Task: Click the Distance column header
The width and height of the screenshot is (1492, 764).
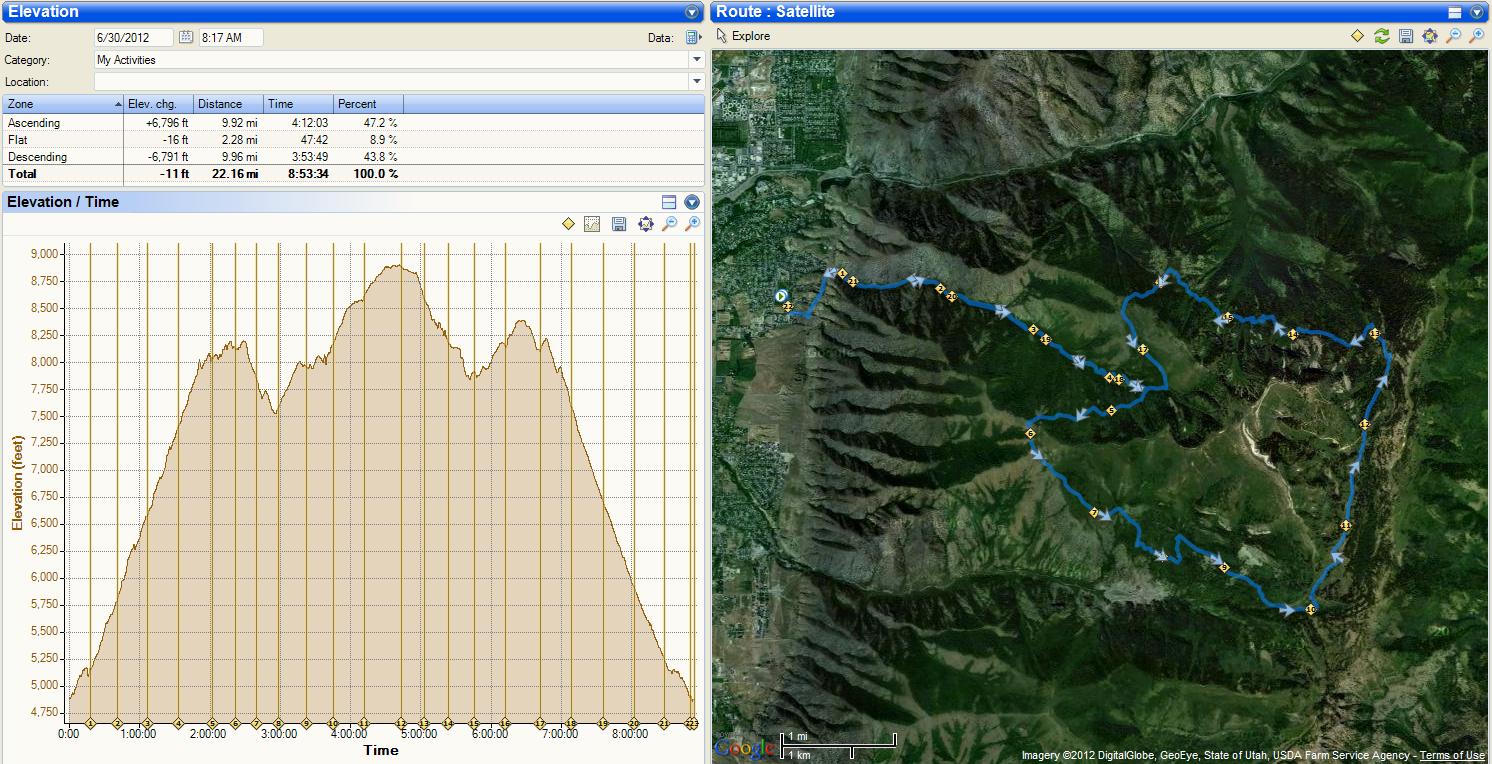Action: pyautogui.click(x=228, y=104)
